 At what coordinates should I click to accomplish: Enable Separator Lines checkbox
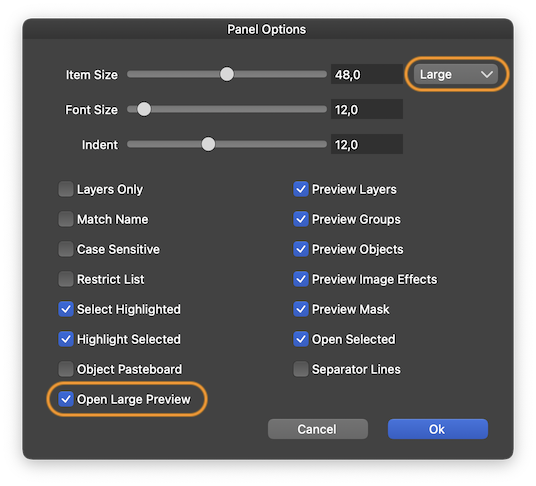(301, 369)
